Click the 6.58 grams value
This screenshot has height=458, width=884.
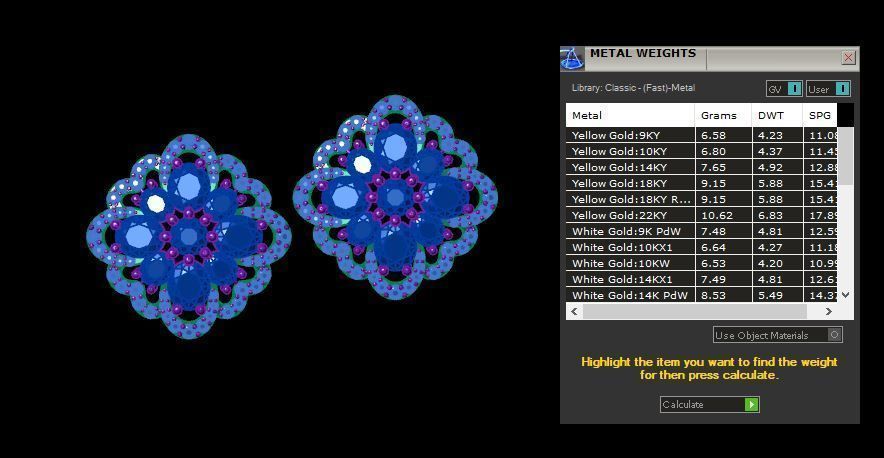tap(713, 135)
